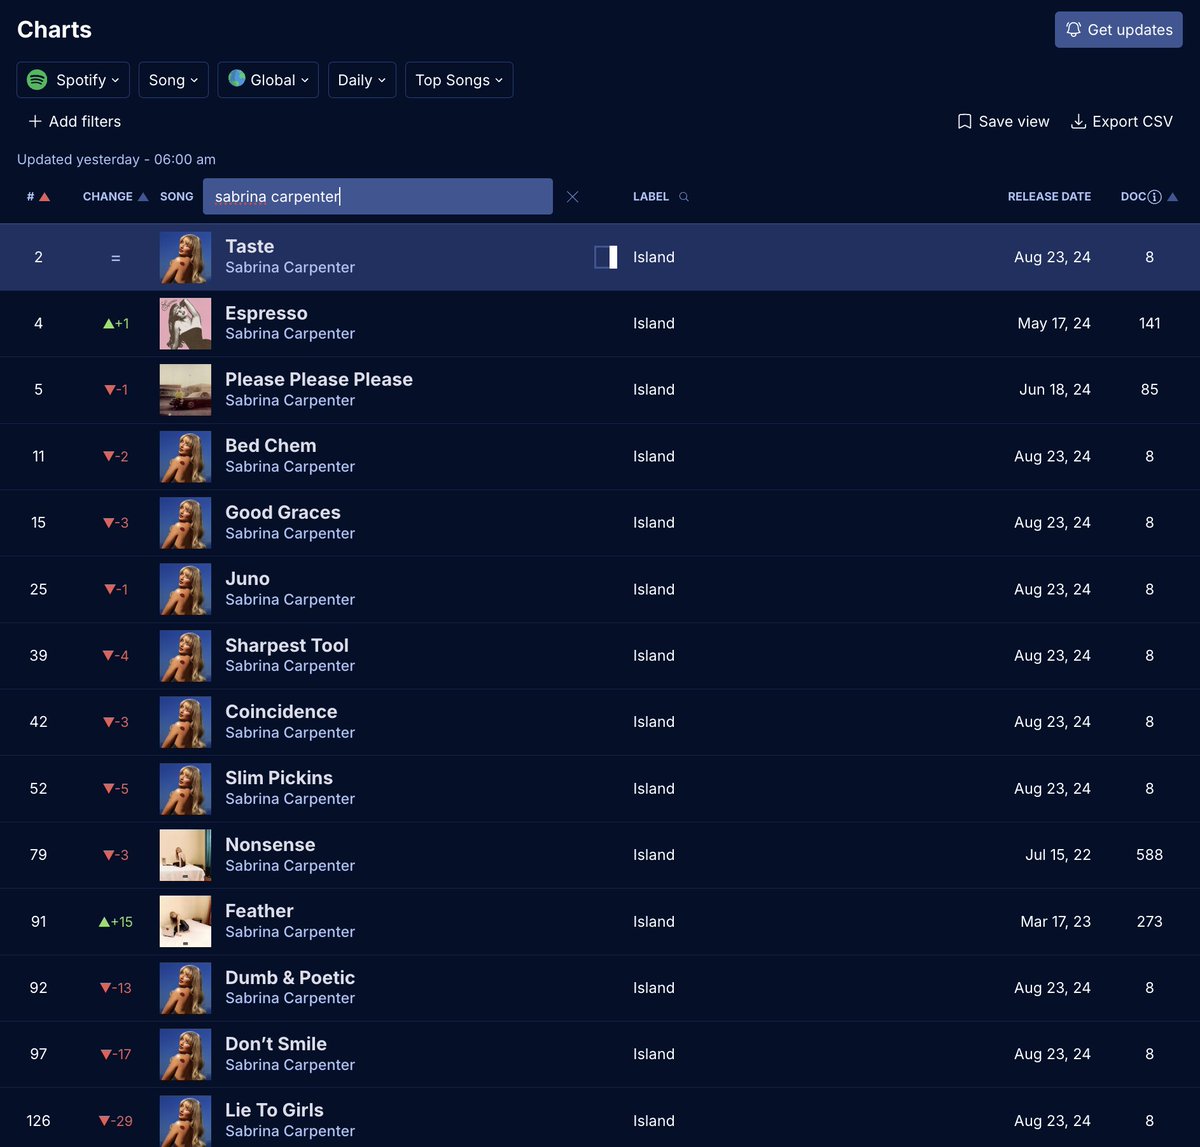Screen dimensions: 1200x1147
Task: Click the Nonsense cover thumbnail
Action: pyautogui.click(x=186, y=855)
